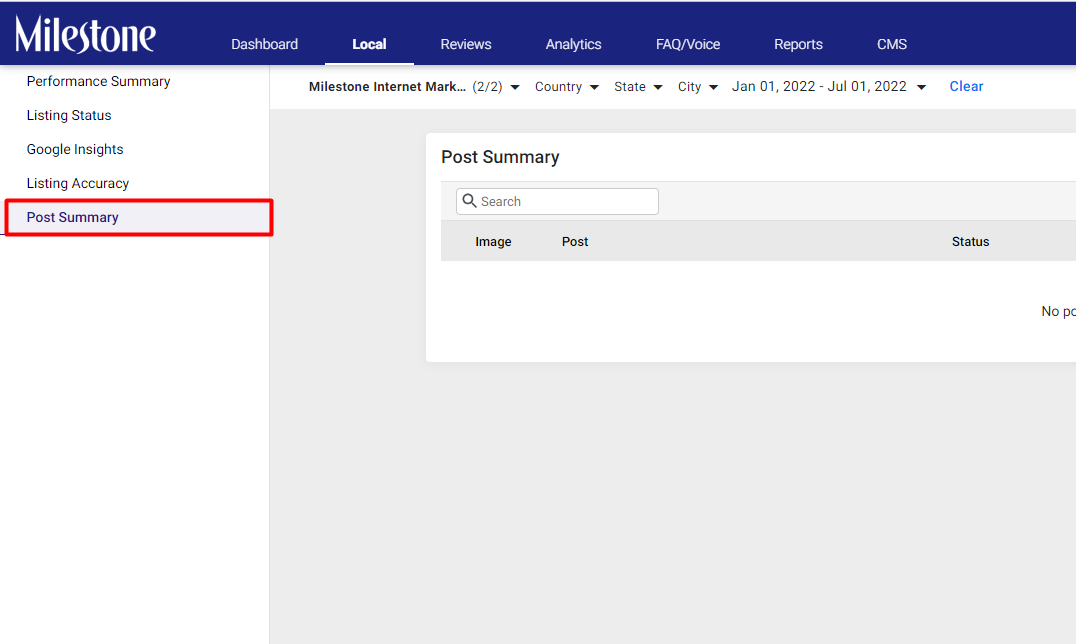Select the Local tab

369,44
